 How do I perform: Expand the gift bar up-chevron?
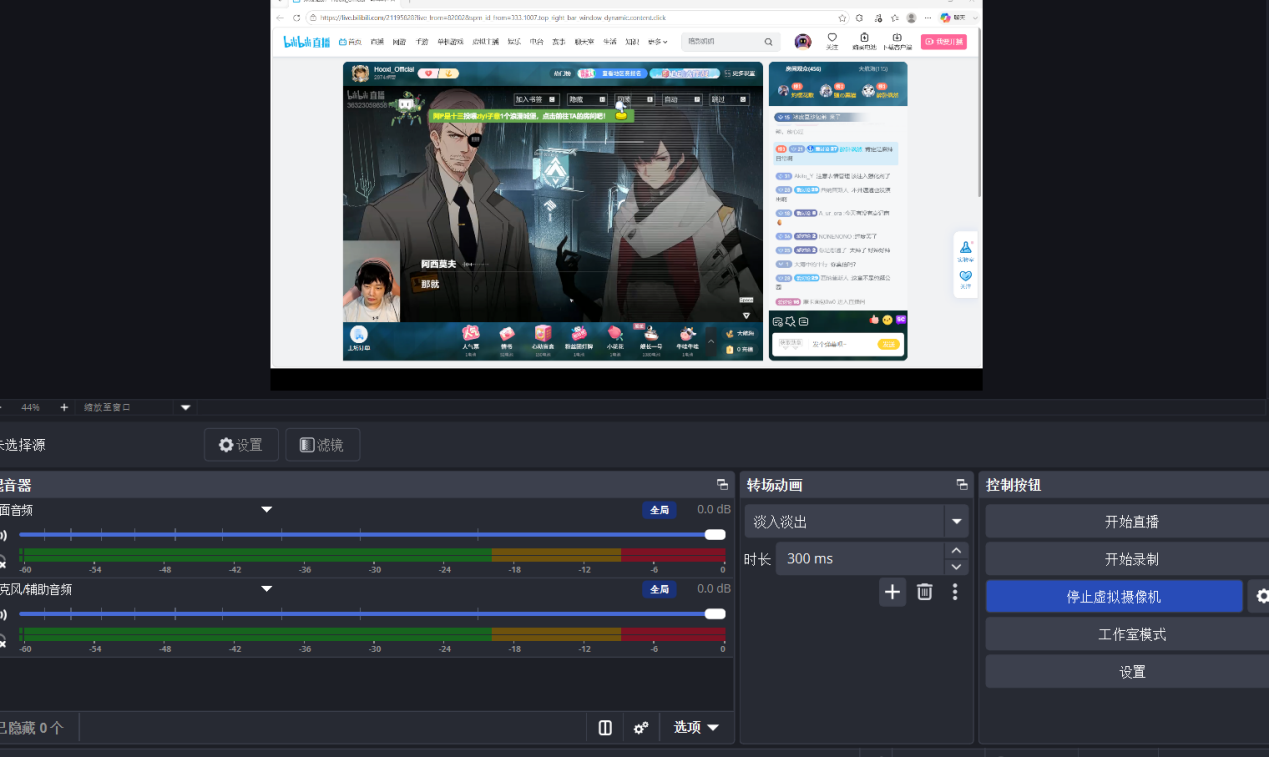(x=711, y=340)
